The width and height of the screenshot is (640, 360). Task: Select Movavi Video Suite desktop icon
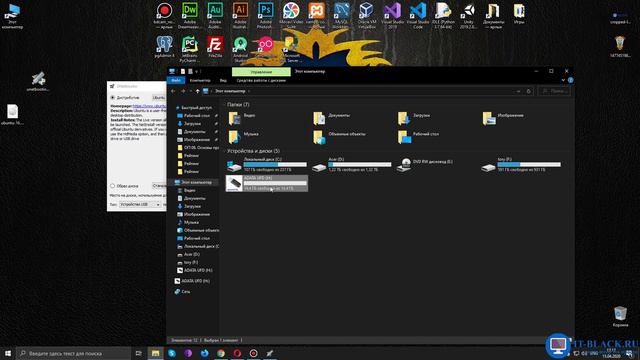pyautogui.click(x=291, y=16)
